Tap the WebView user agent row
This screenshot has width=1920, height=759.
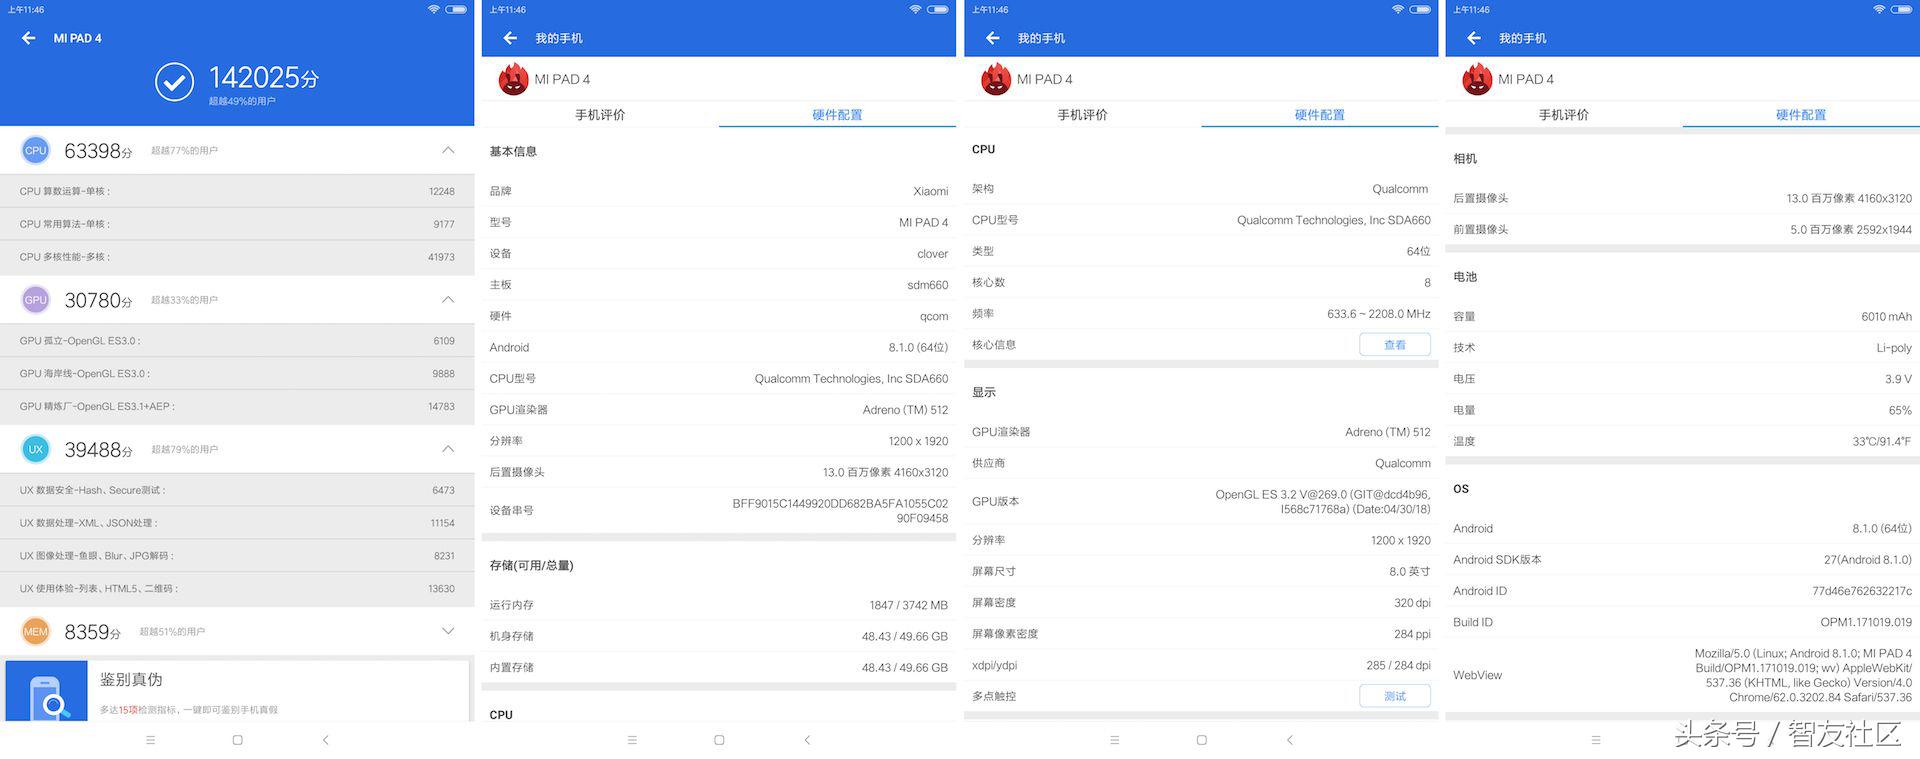point(1683,675)
